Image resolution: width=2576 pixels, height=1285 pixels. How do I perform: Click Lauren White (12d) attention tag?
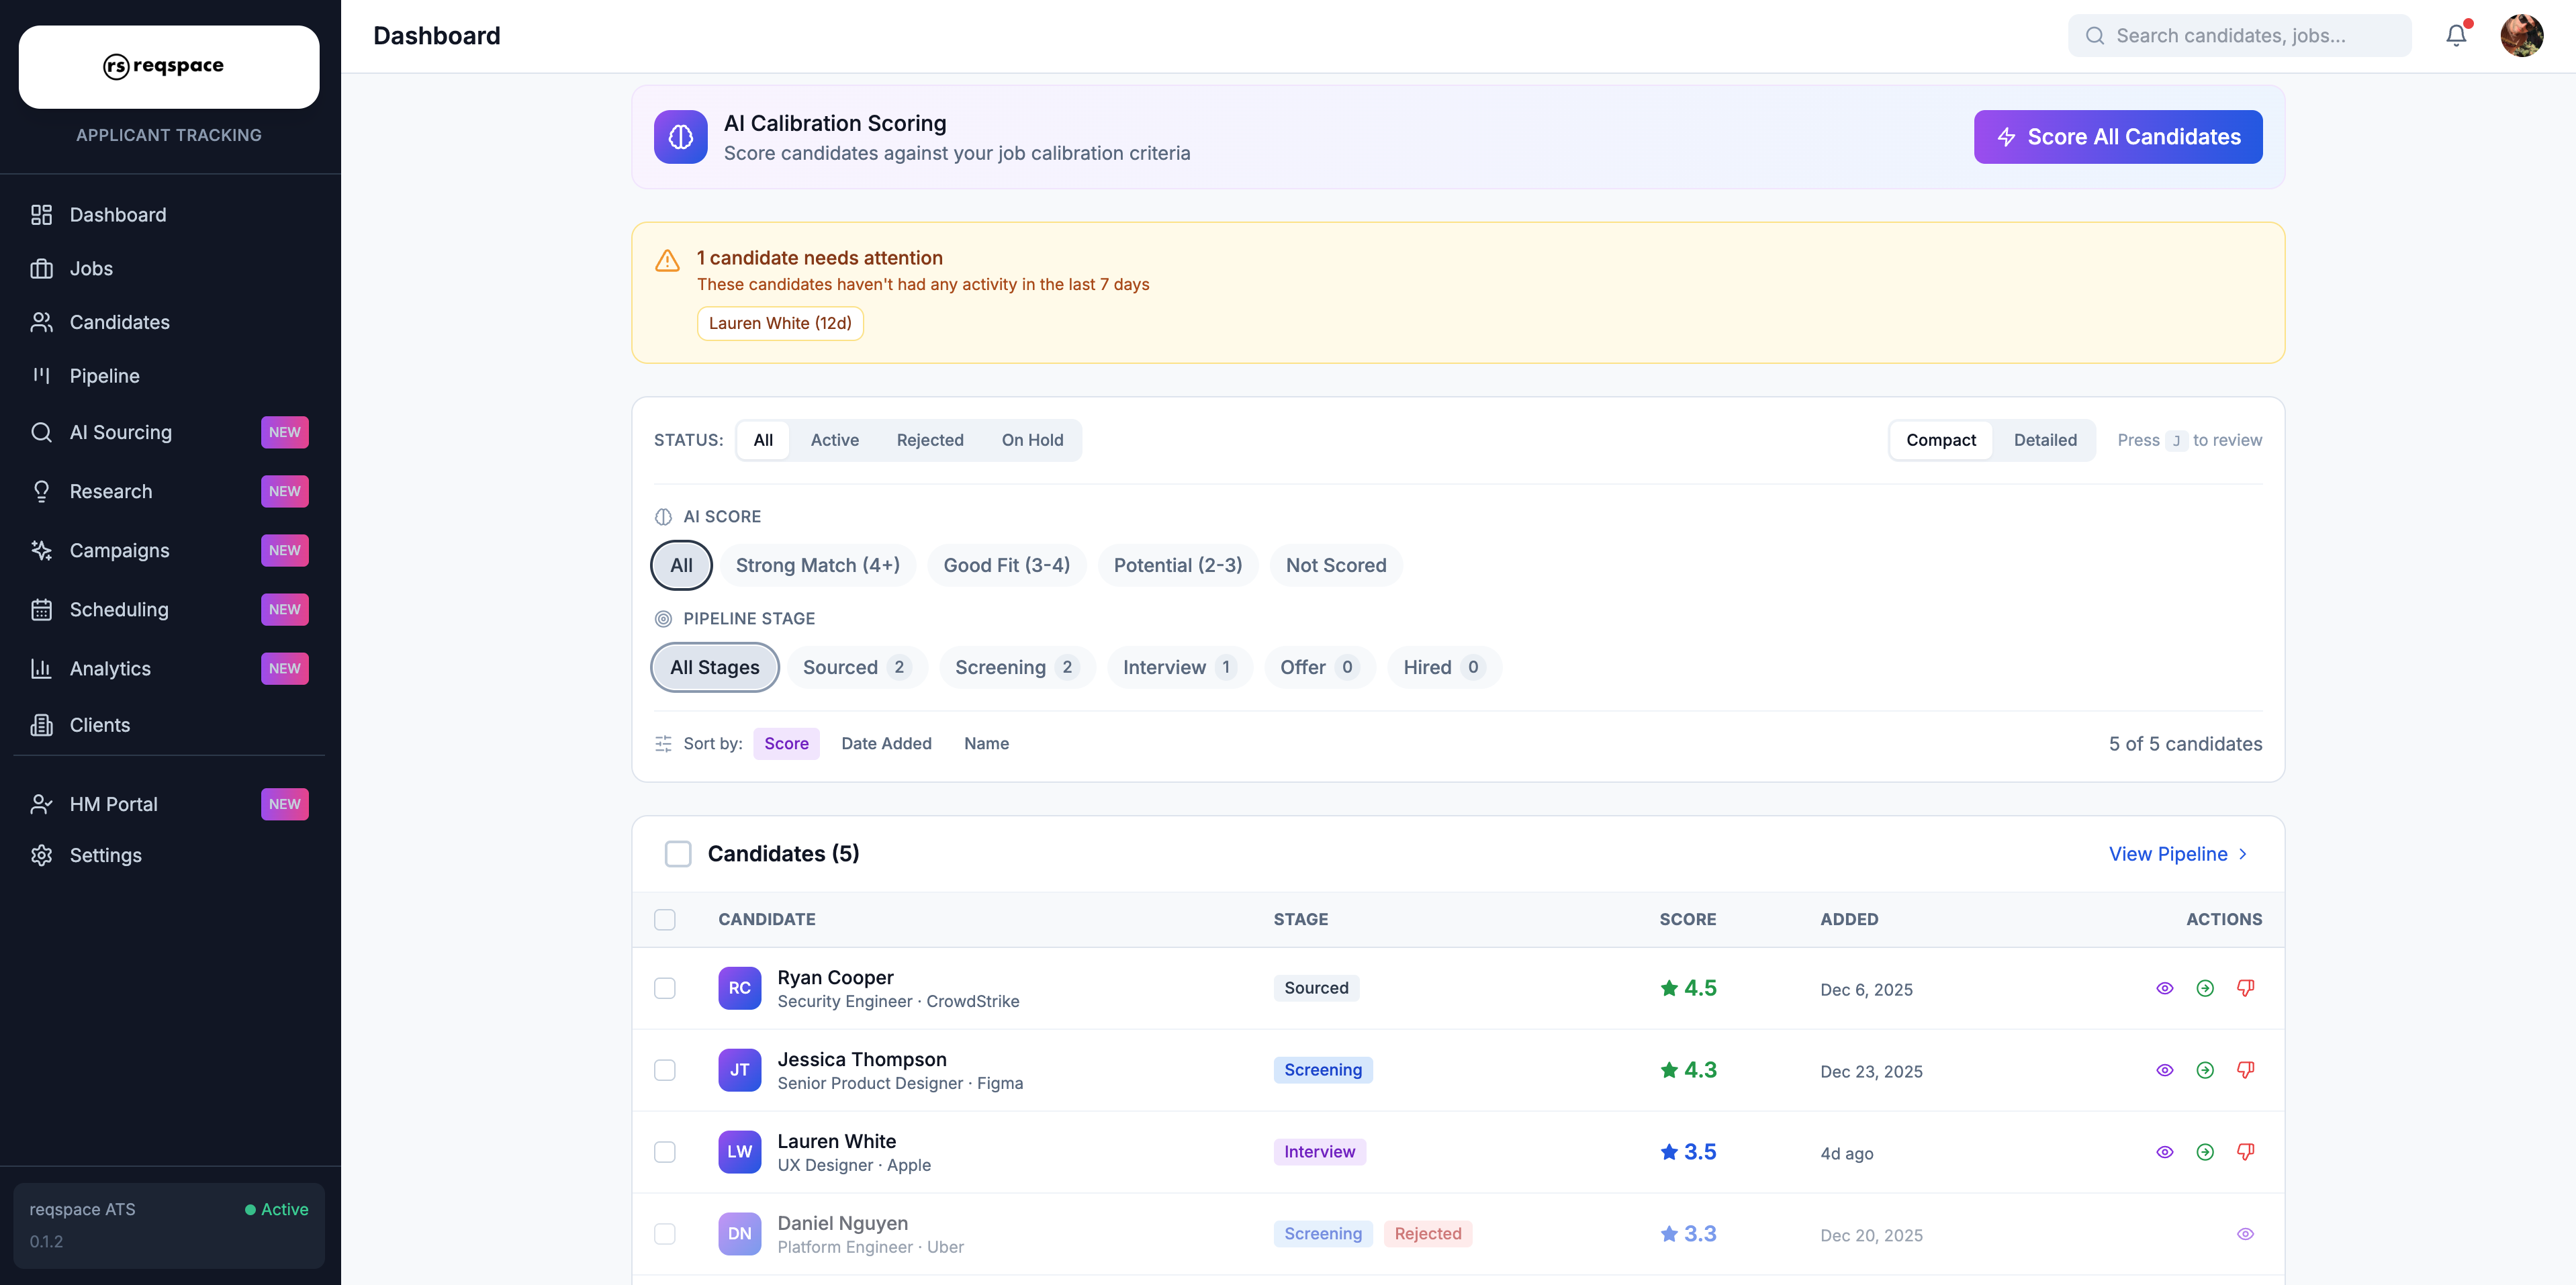click(x=780, y=323)
